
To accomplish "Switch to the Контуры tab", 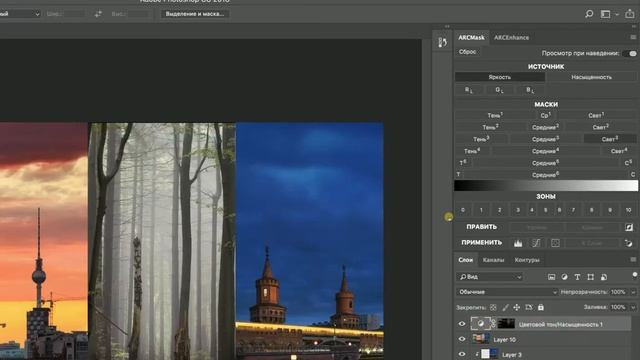I will (x=527, y=260).
